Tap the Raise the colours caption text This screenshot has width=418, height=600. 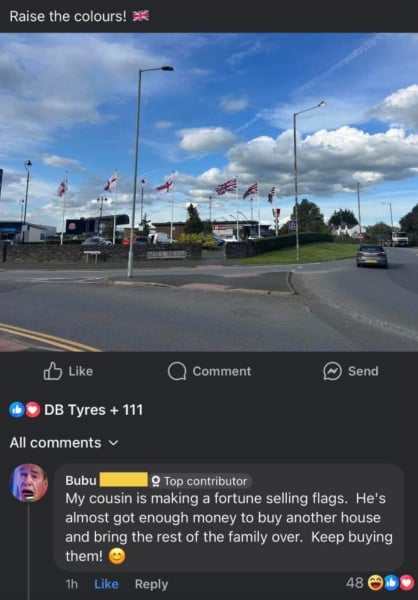[x=68, y=16]
